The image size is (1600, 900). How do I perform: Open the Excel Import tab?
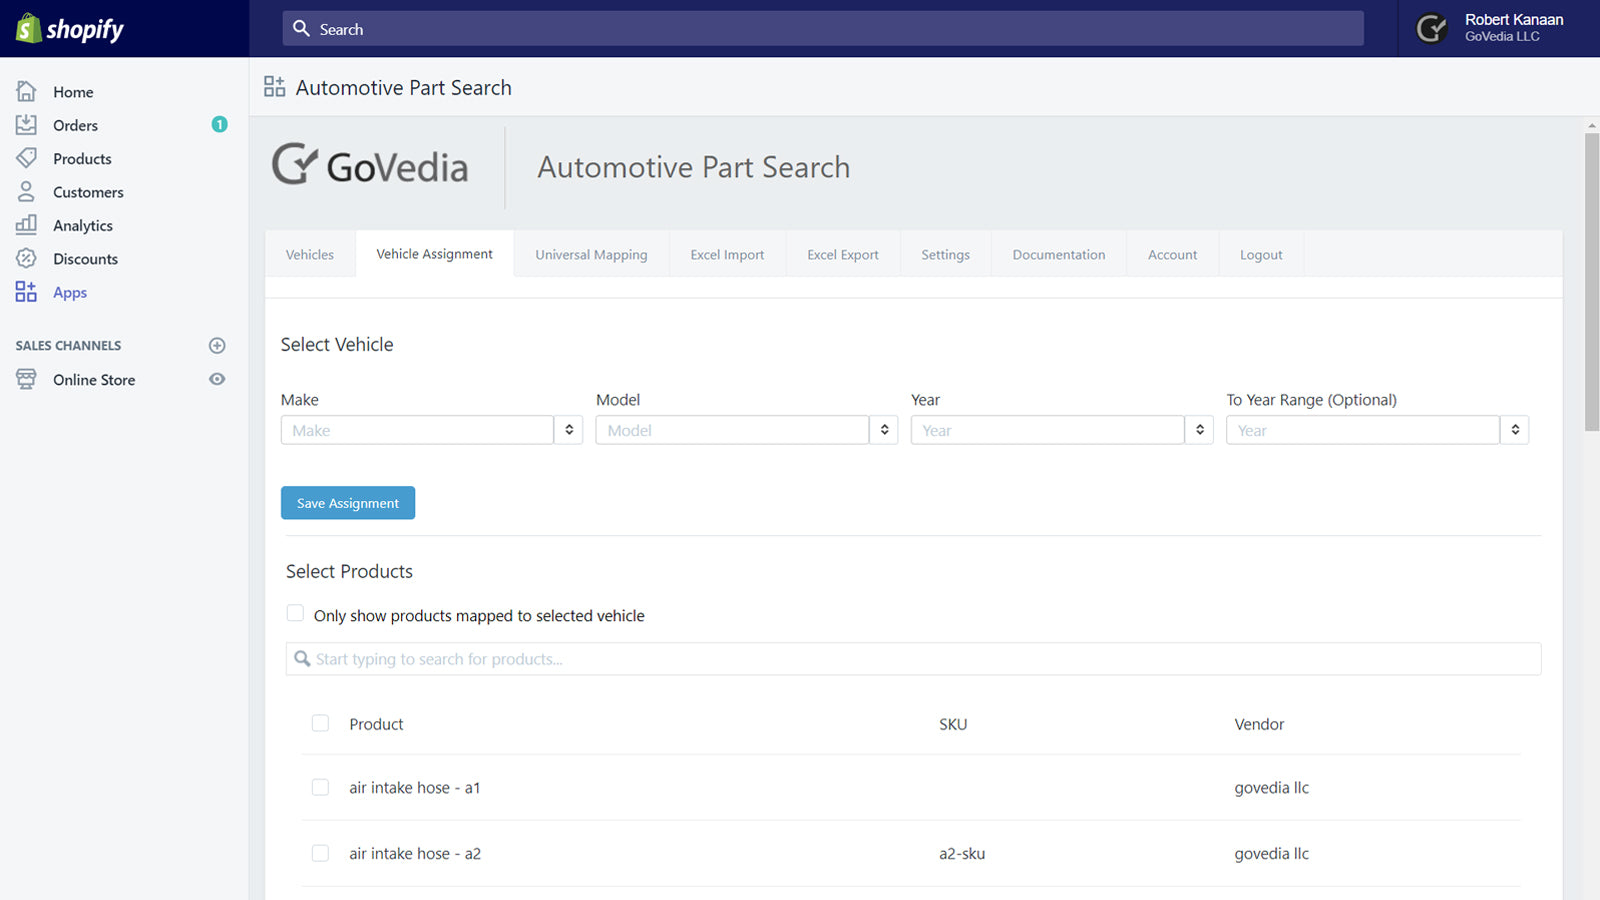(727, 255)
